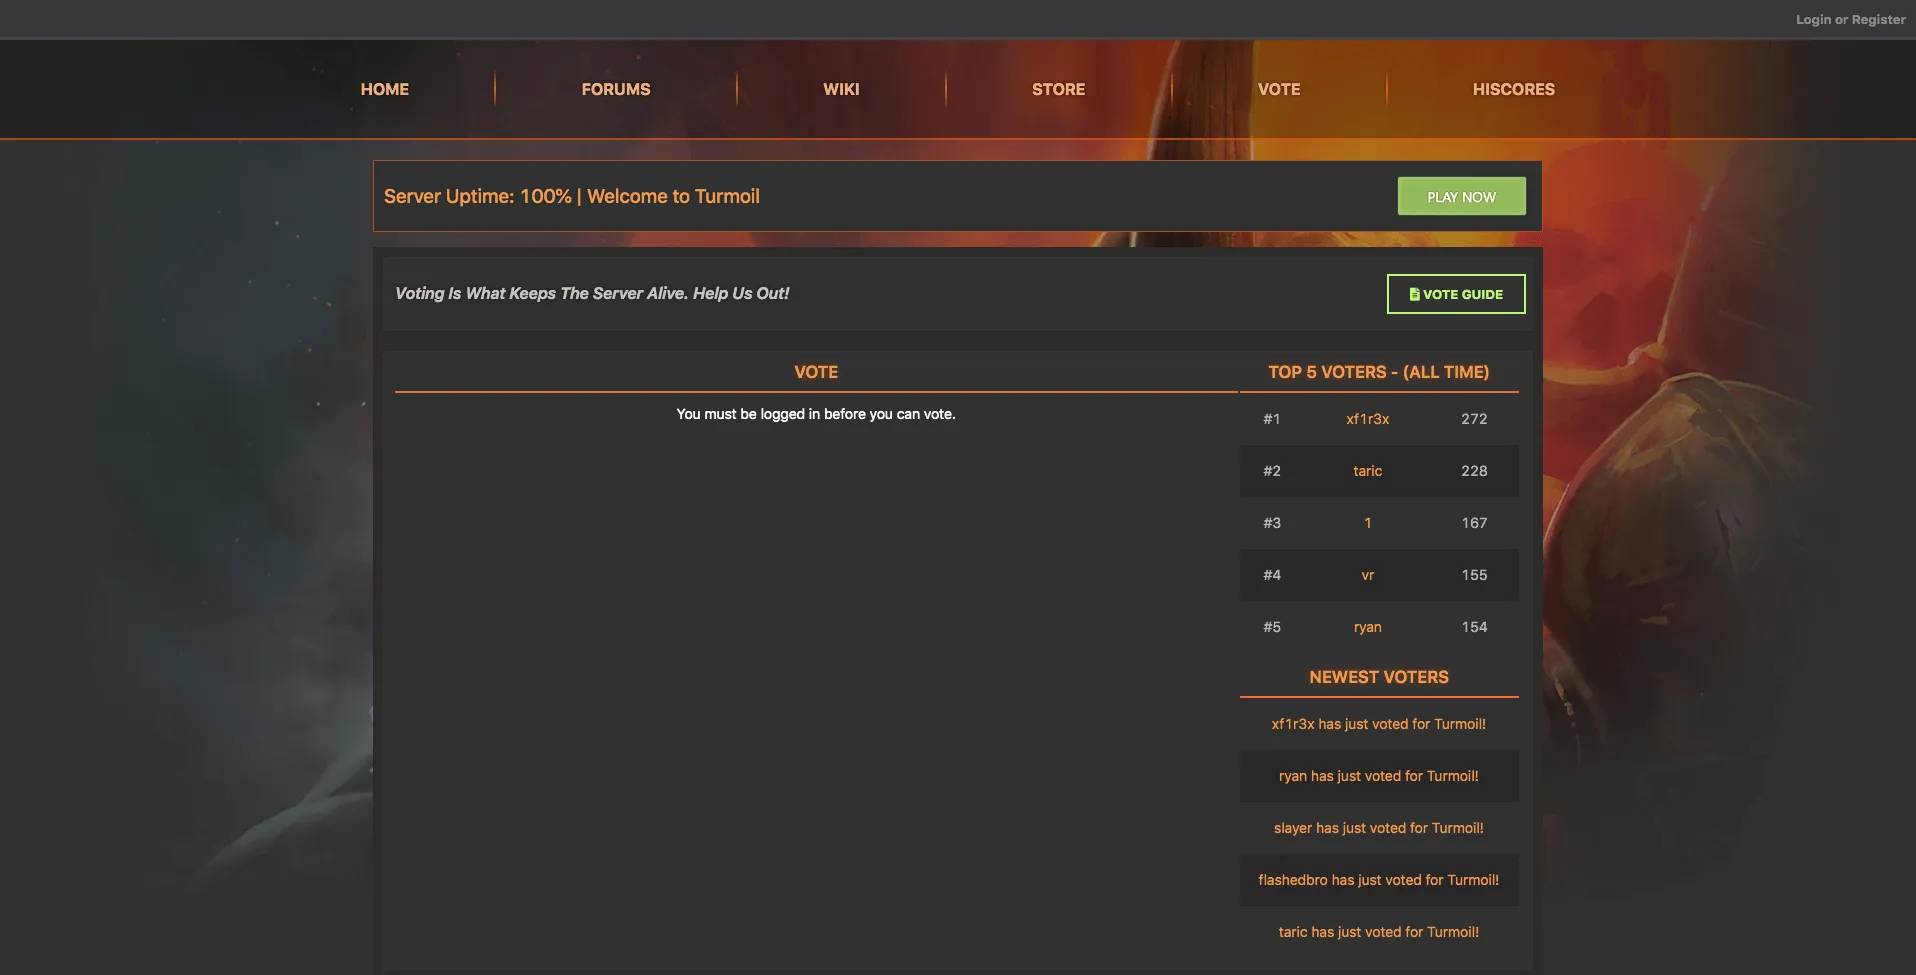1916x975 pixels.
Task: Click the document icon in Vote Guide button
Action: [x=1414, y=294]
